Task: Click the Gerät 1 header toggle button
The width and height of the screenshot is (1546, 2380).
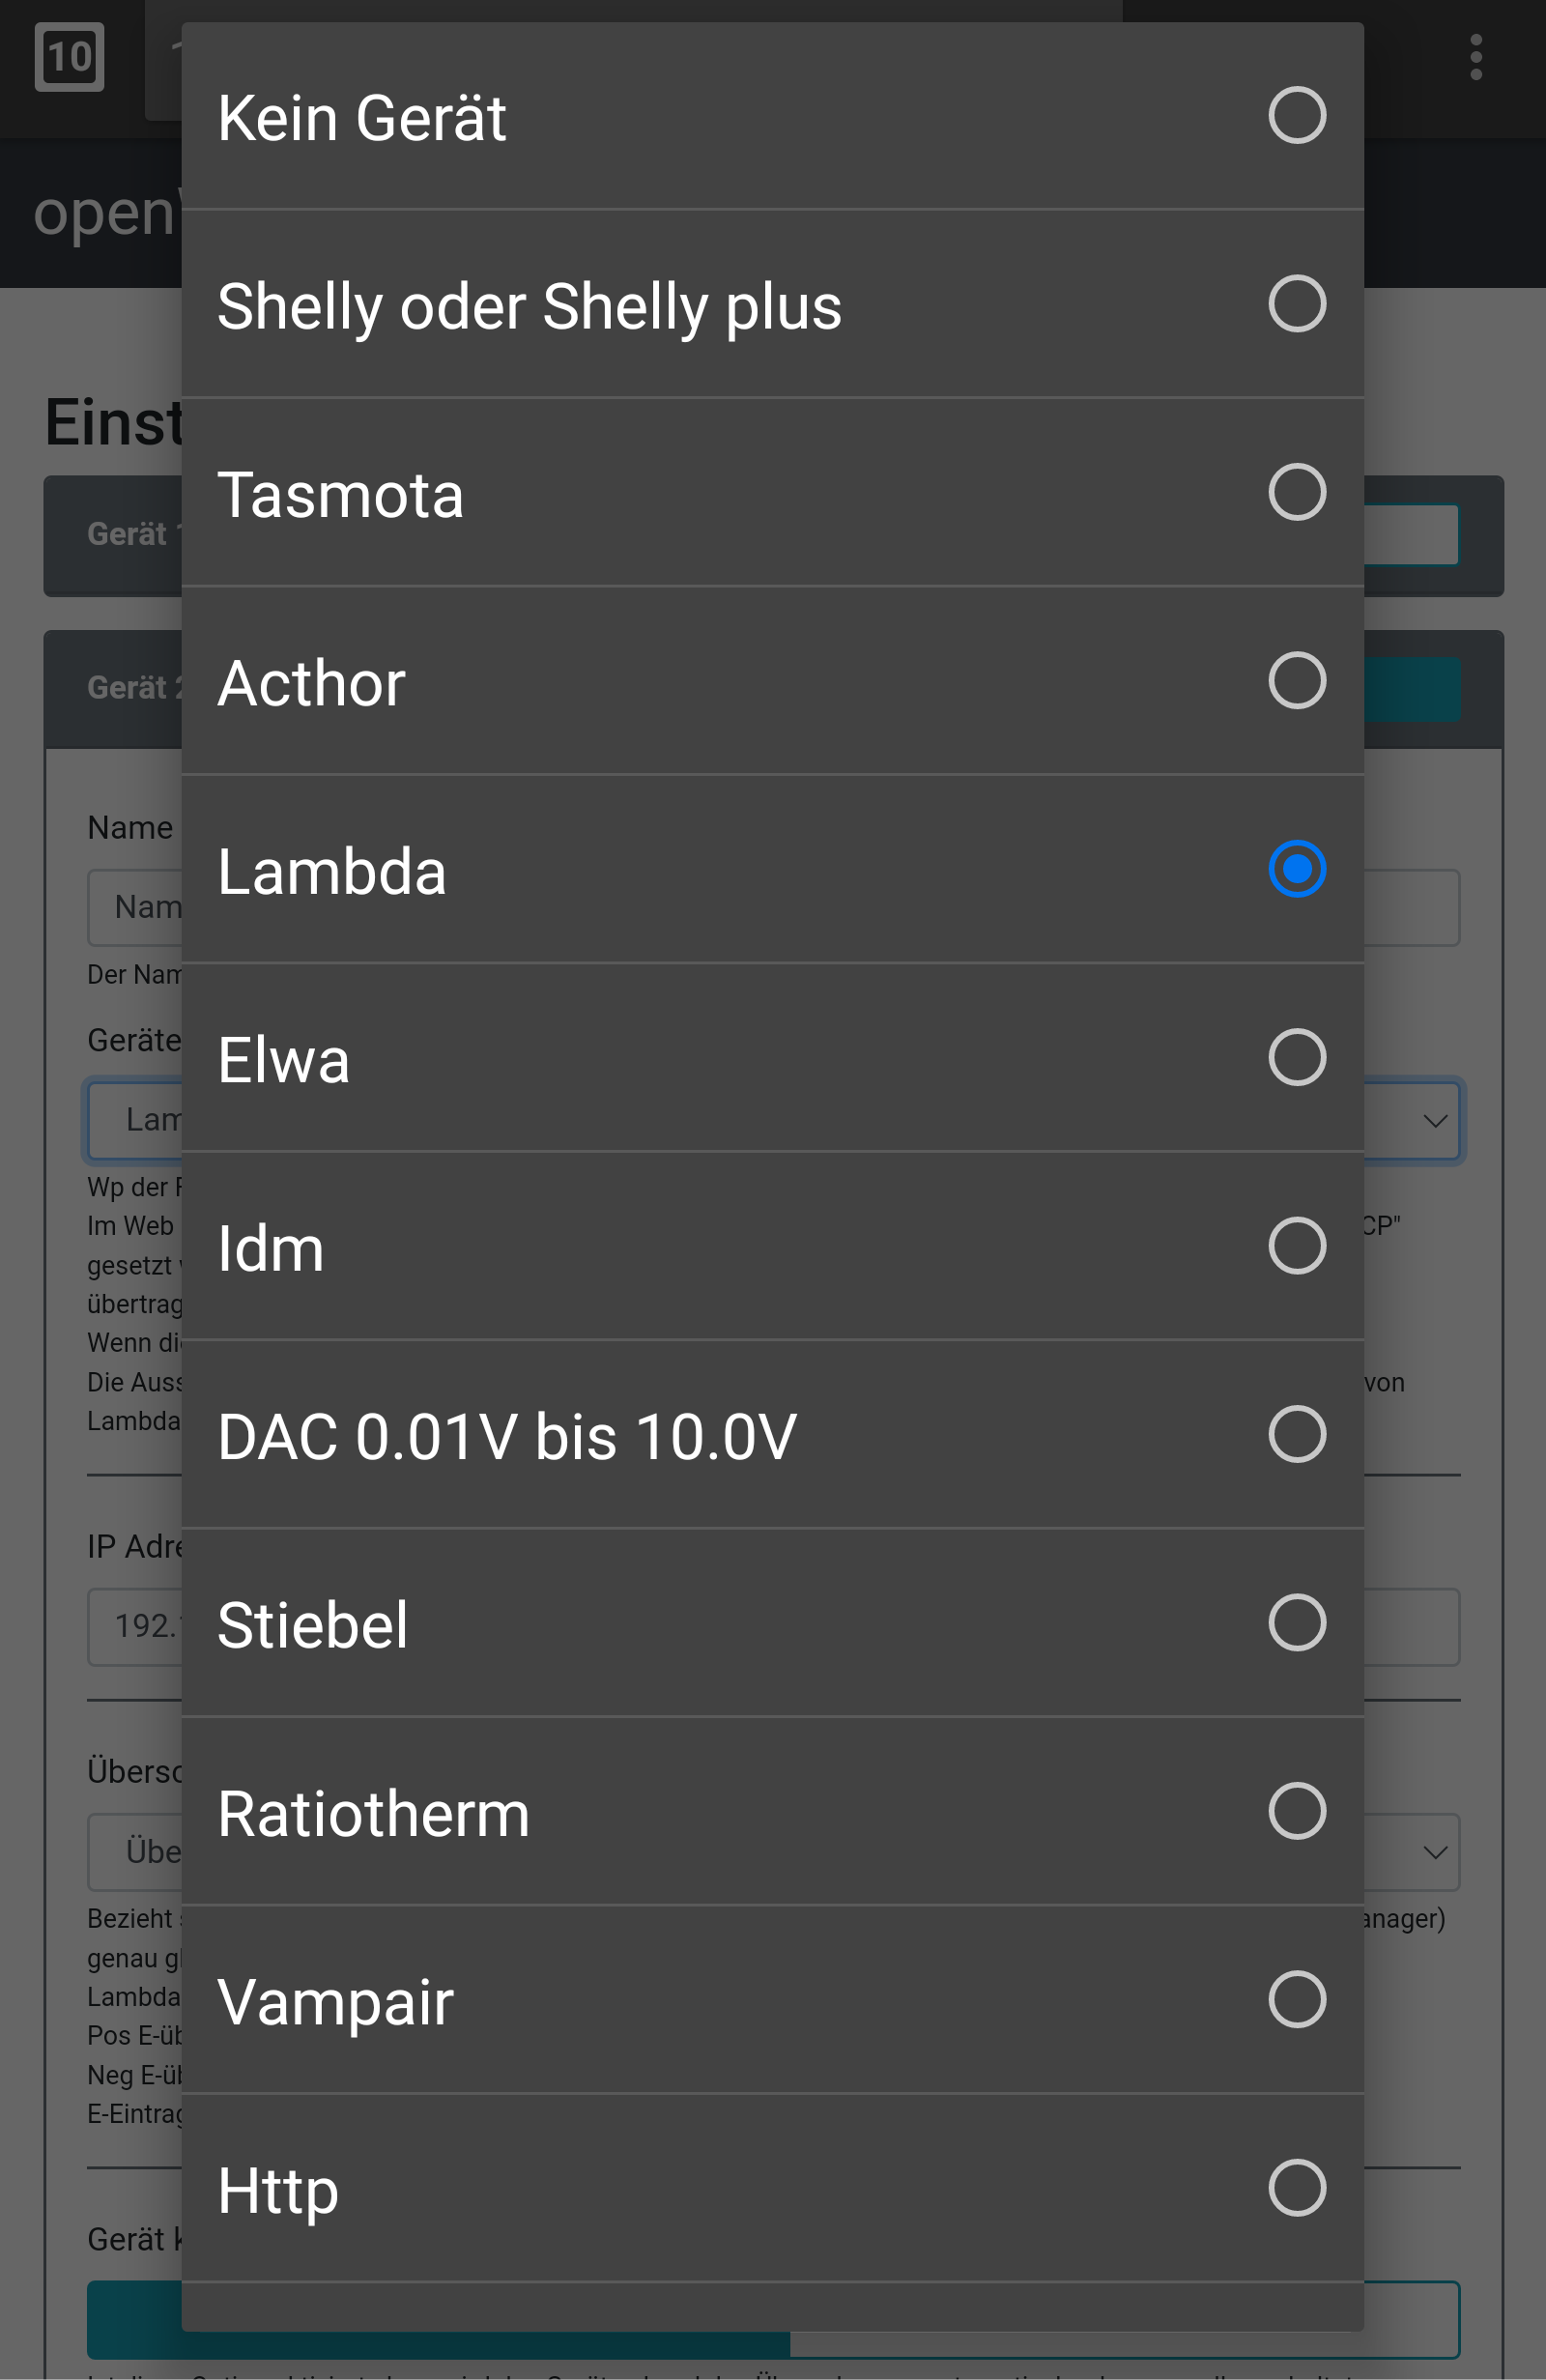Action: coord(1410,535)
